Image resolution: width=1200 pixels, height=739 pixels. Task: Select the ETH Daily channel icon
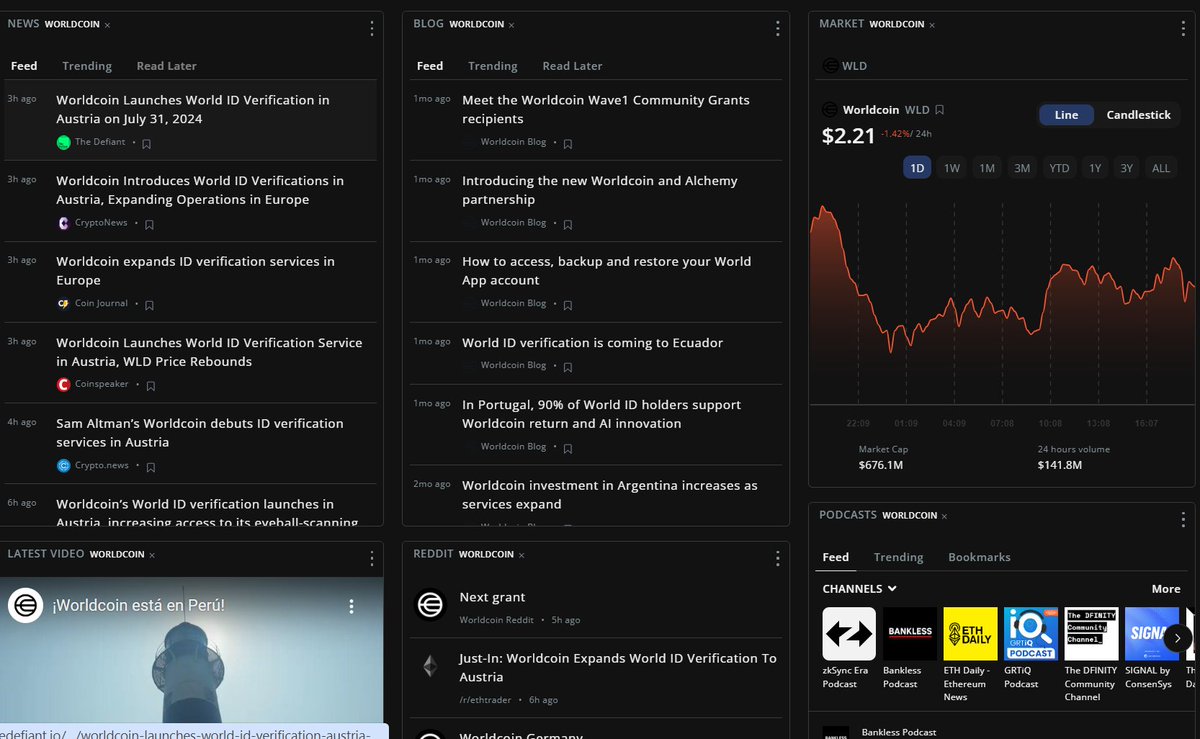(970, 633)
